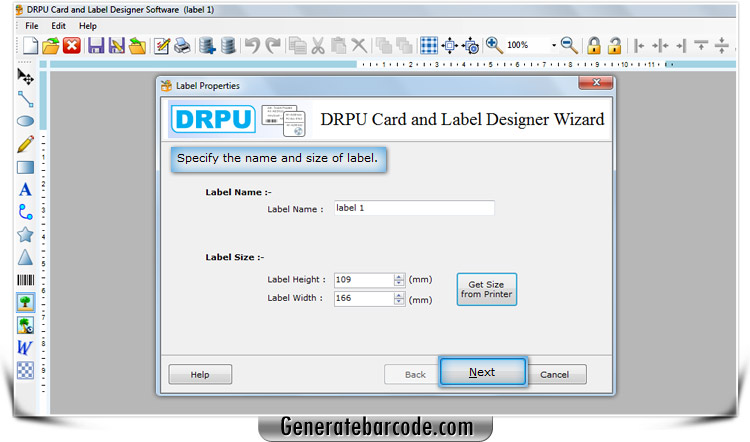The image size is (750, 442).
Task: Click the zoom in magnifier icon
Action: pyautogui.click(x=494, y=45)
